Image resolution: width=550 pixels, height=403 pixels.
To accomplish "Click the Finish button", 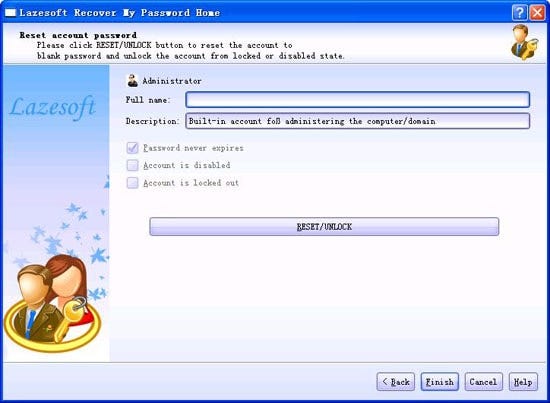I will click(x=440, y=382).
